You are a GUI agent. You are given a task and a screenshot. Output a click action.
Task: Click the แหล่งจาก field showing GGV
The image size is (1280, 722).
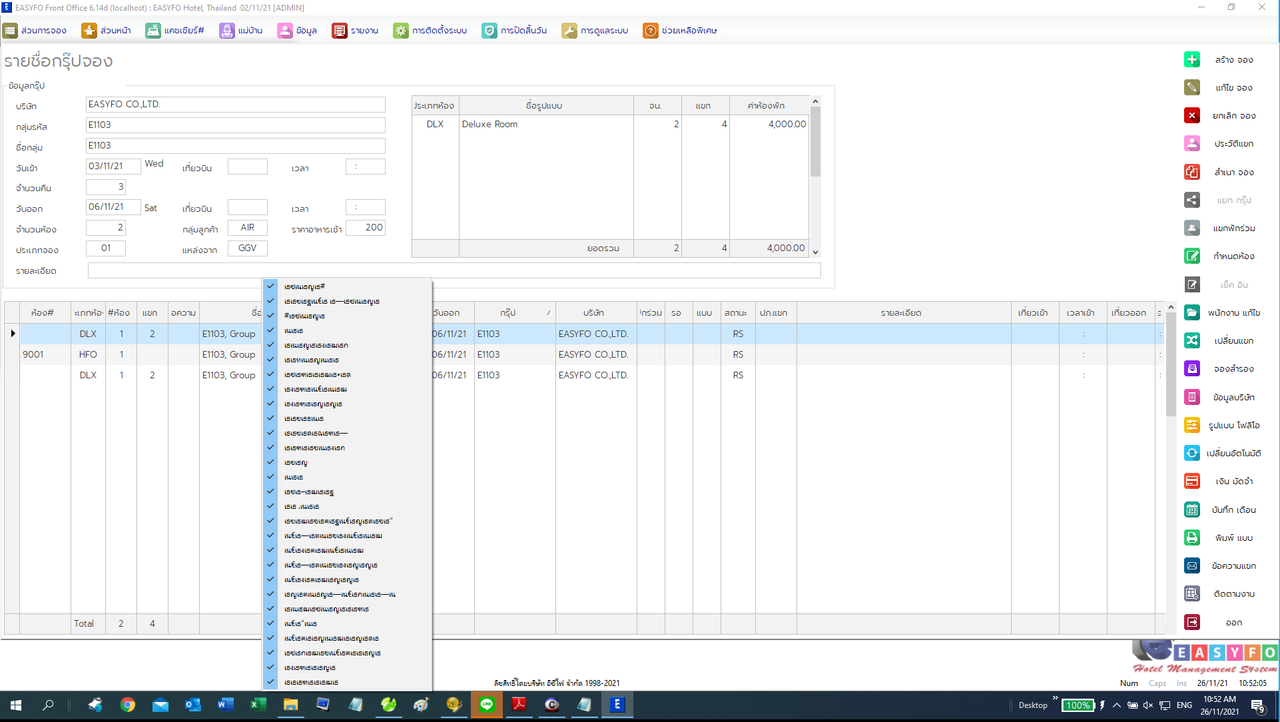pos(247,248)
